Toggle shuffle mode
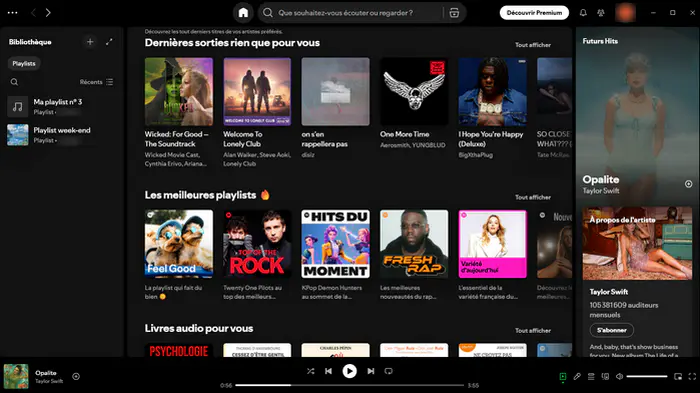Image resolution: width=700 pixels, height=393 pixels. 311,371
